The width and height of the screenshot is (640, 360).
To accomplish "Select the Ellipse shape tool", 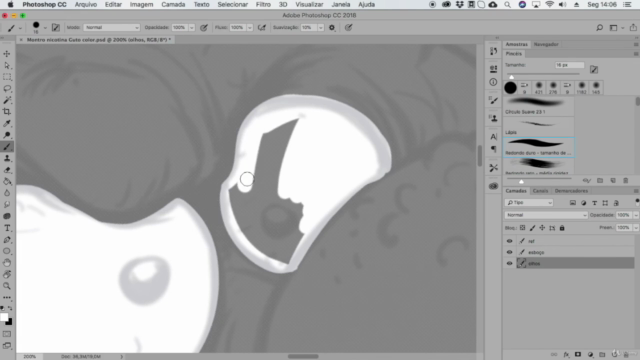I will click(x=7, y=251).
